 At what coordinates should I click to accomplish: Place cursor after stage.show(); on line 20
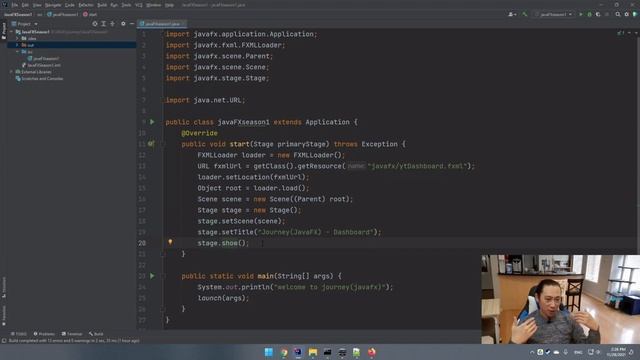click(x=249, y=243)
